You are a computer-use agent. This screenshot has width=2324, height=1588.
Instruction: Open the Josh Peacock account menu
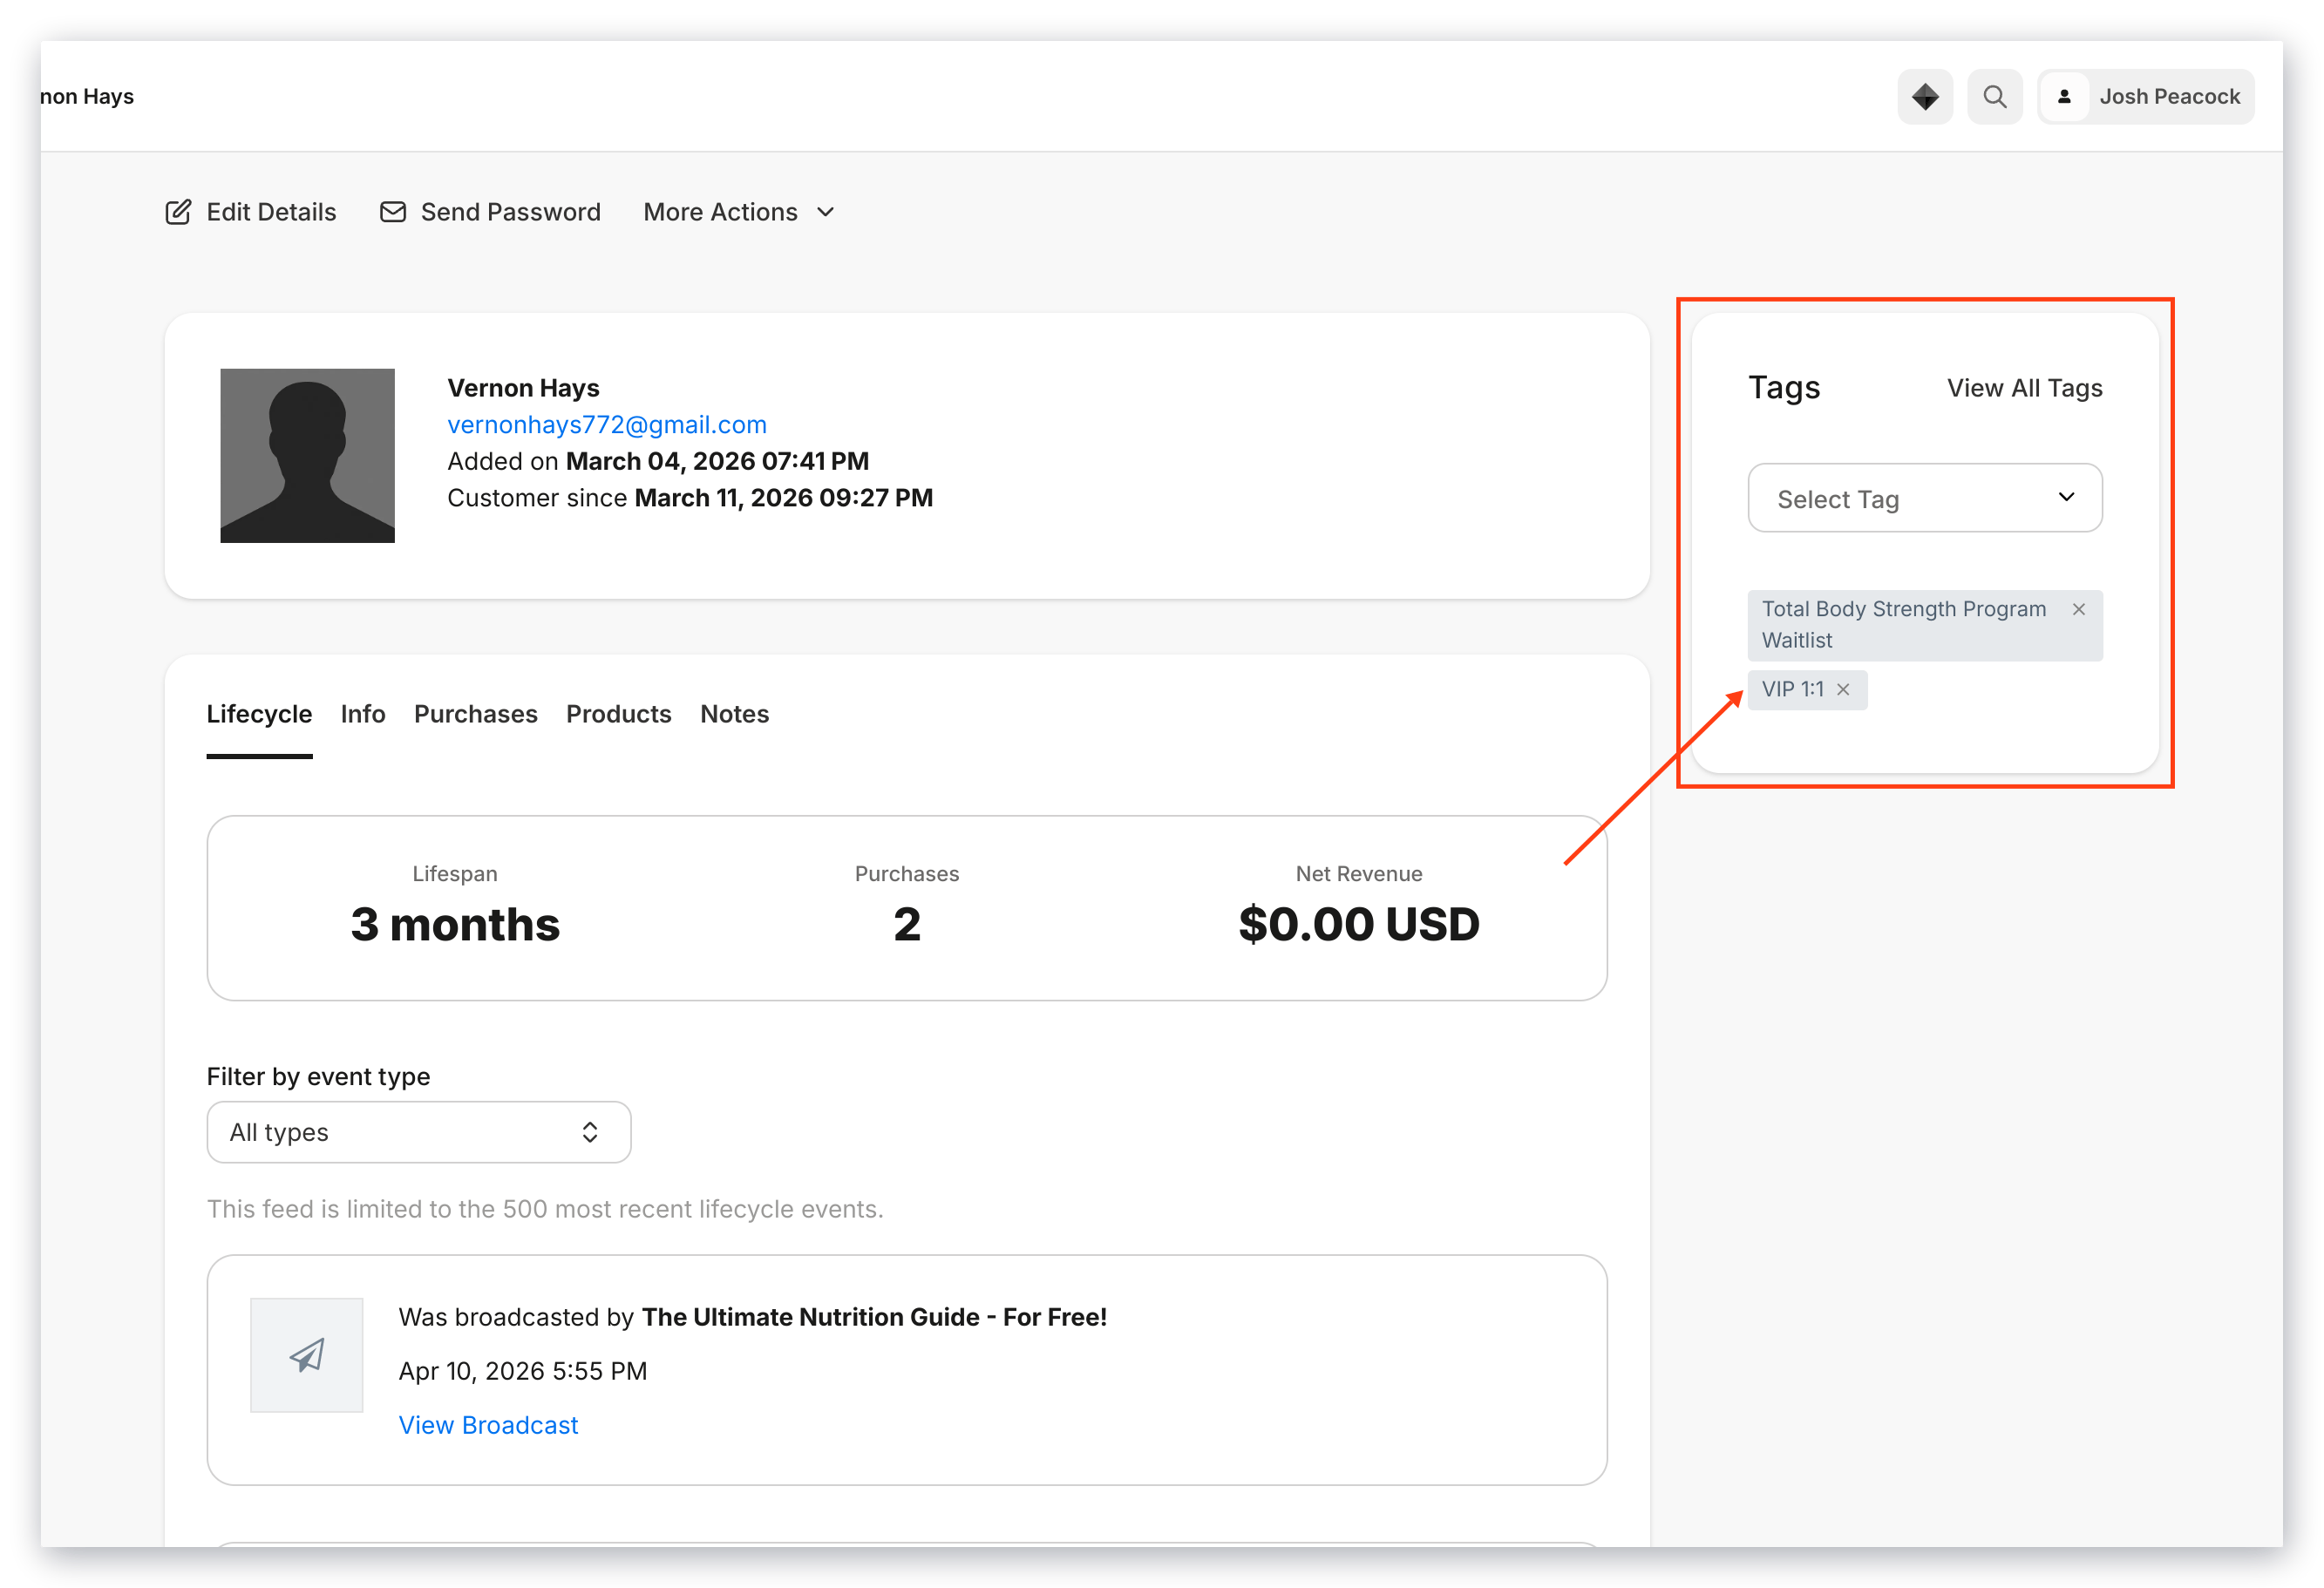[x=2146, y=97]
